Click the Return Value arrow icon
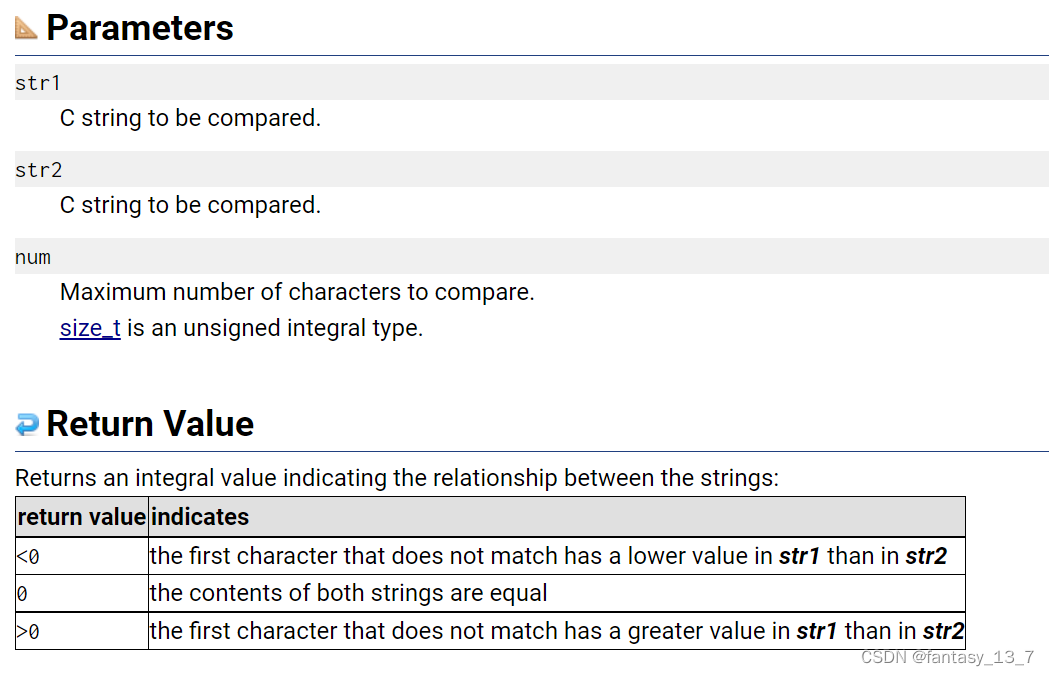This screenshot has width=1049, height=676. pos(27,424)
